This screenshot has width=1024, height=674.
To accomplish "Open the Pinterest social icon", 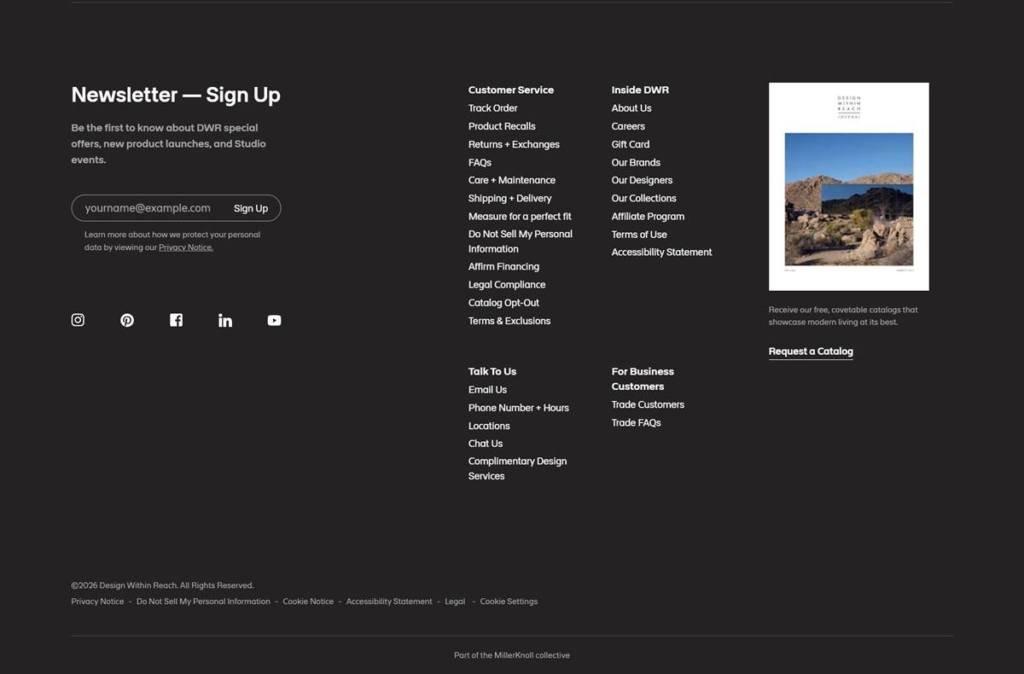I will pyautogui.click(x=127, y=320).
